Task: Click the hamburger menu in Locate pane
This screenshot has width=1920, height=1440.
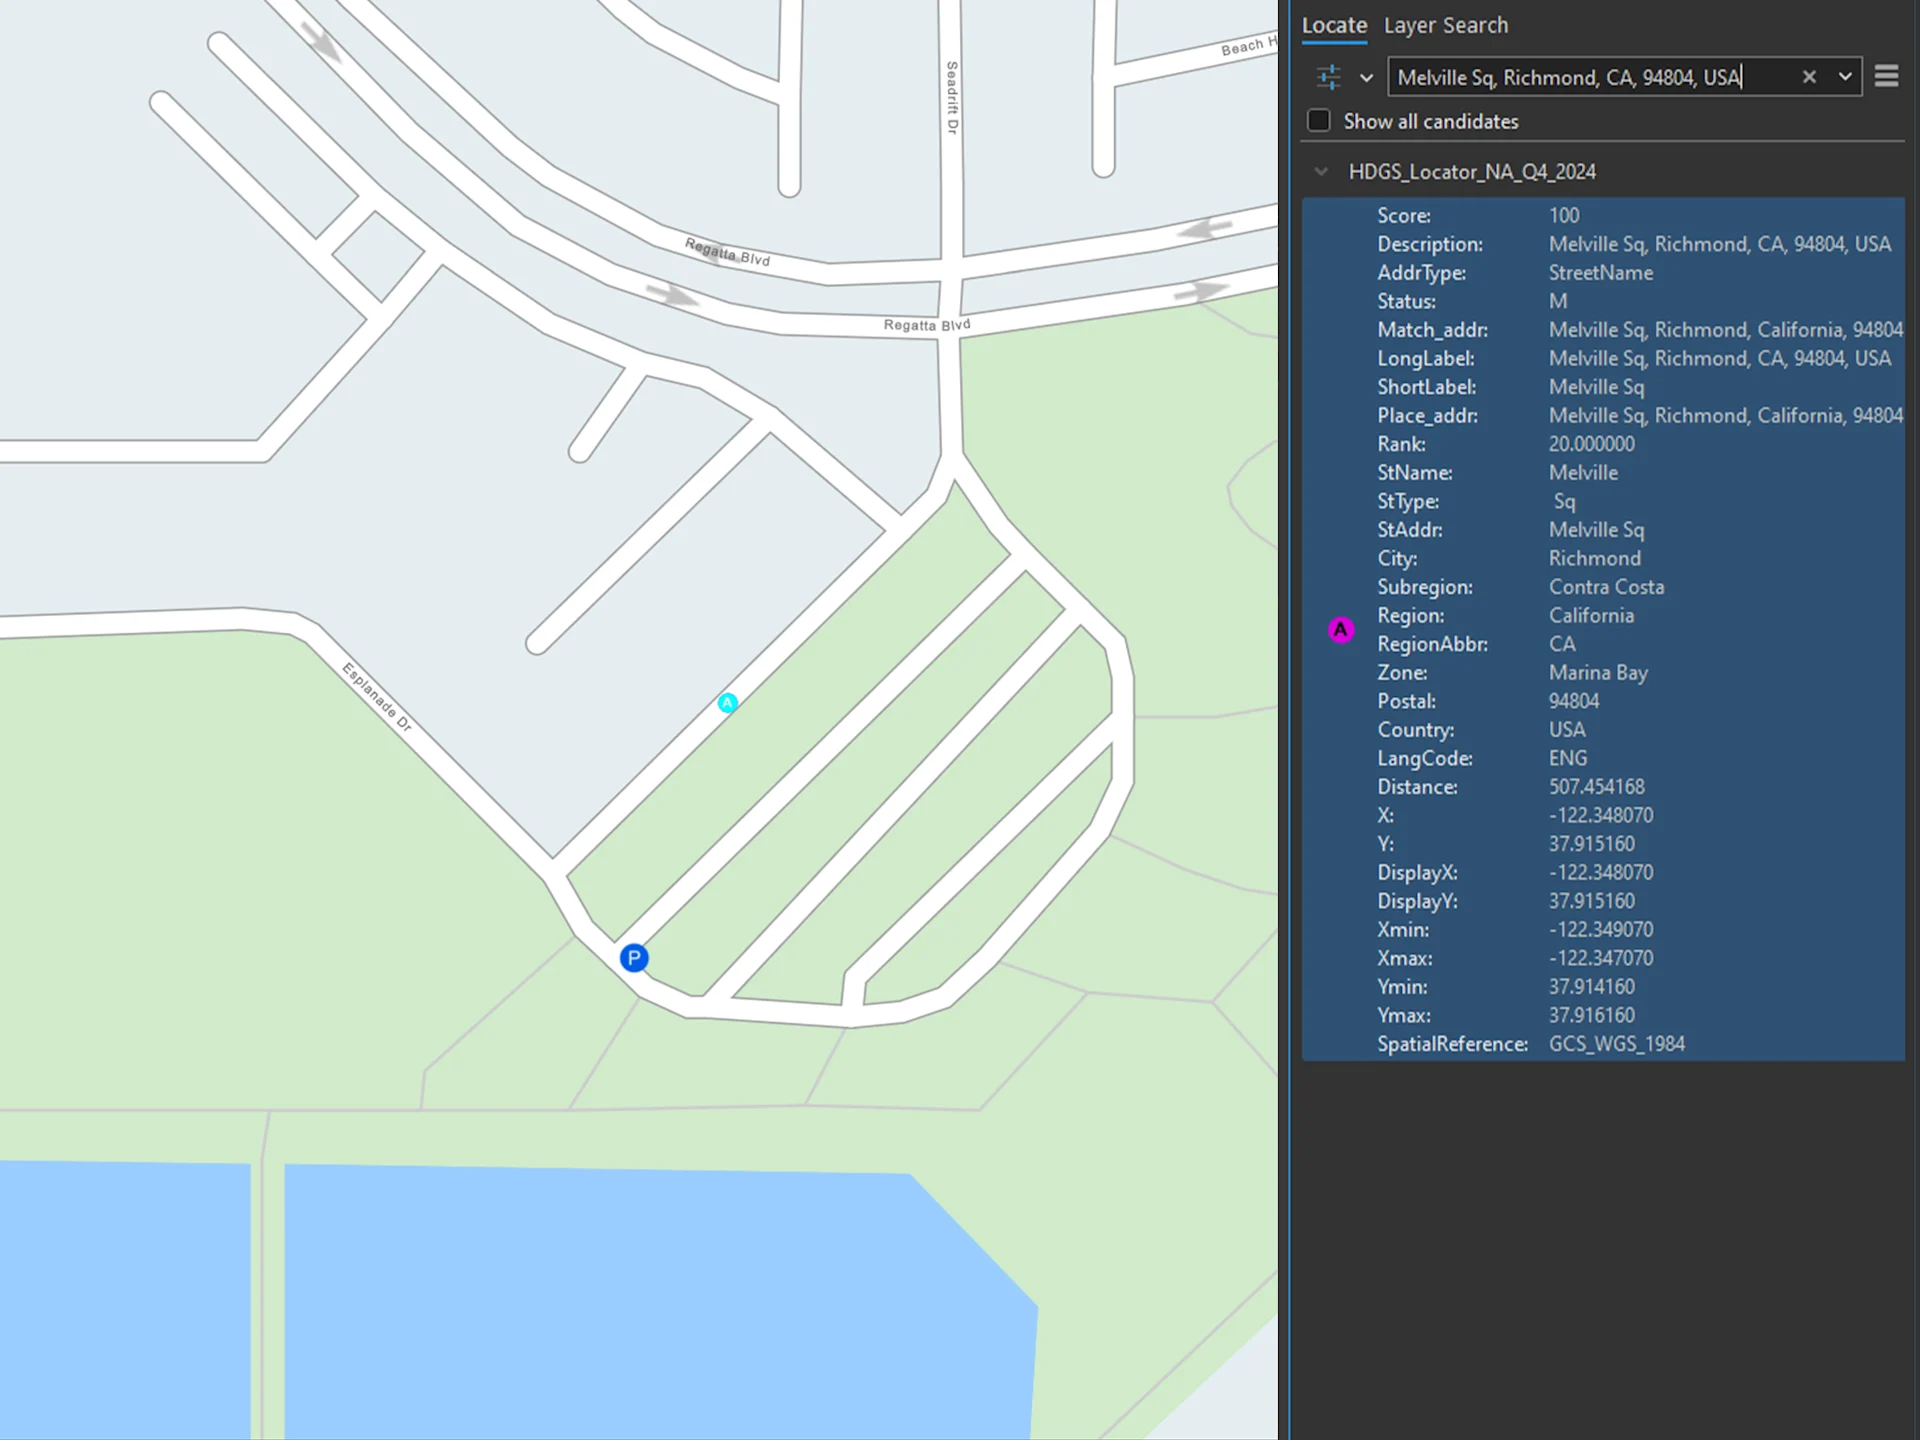Action: tap(1887, 76)
